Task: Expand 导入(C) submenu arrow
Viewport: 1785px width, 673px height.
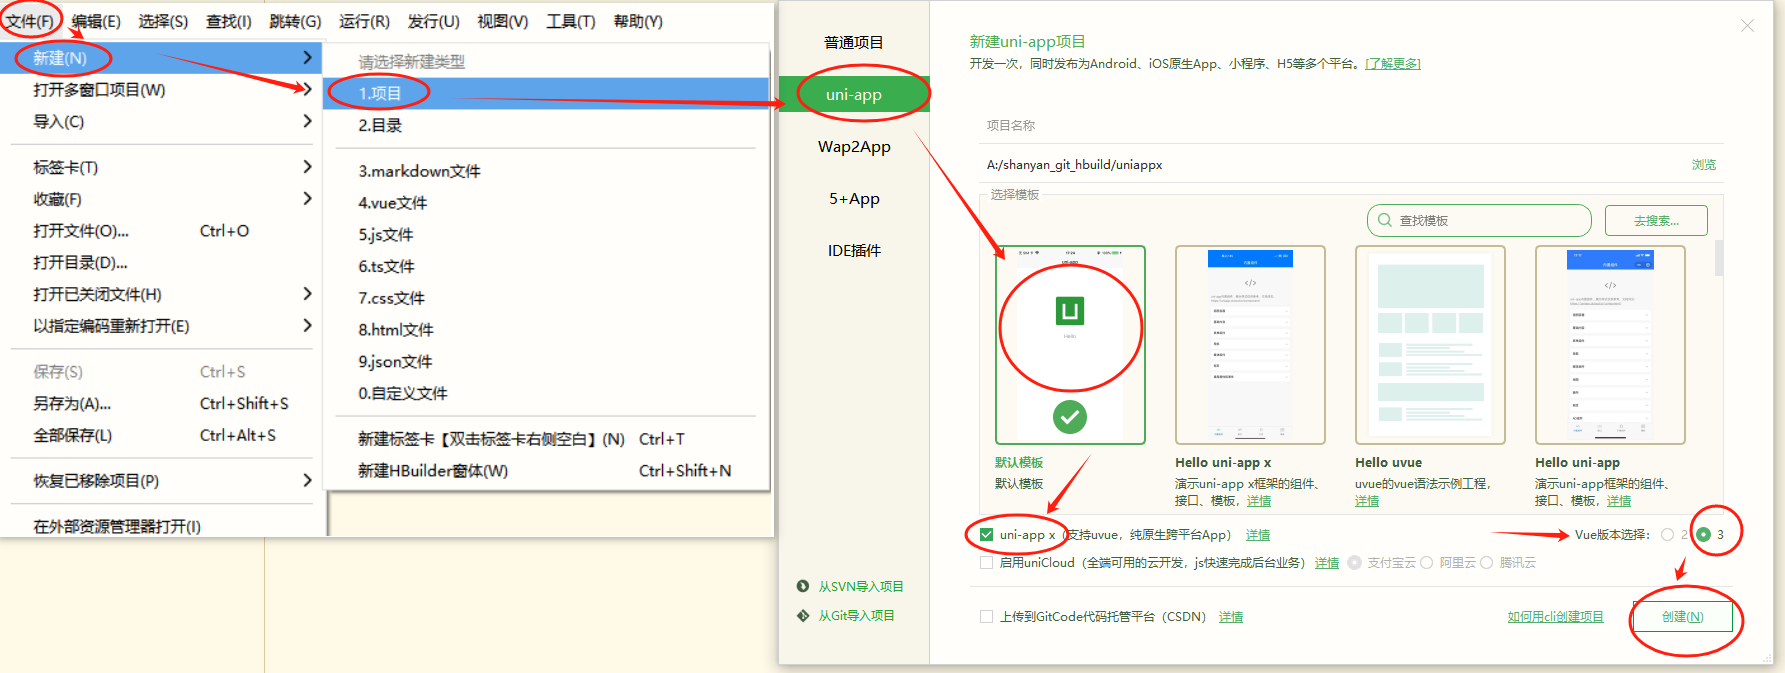Action: click(307, 121)
